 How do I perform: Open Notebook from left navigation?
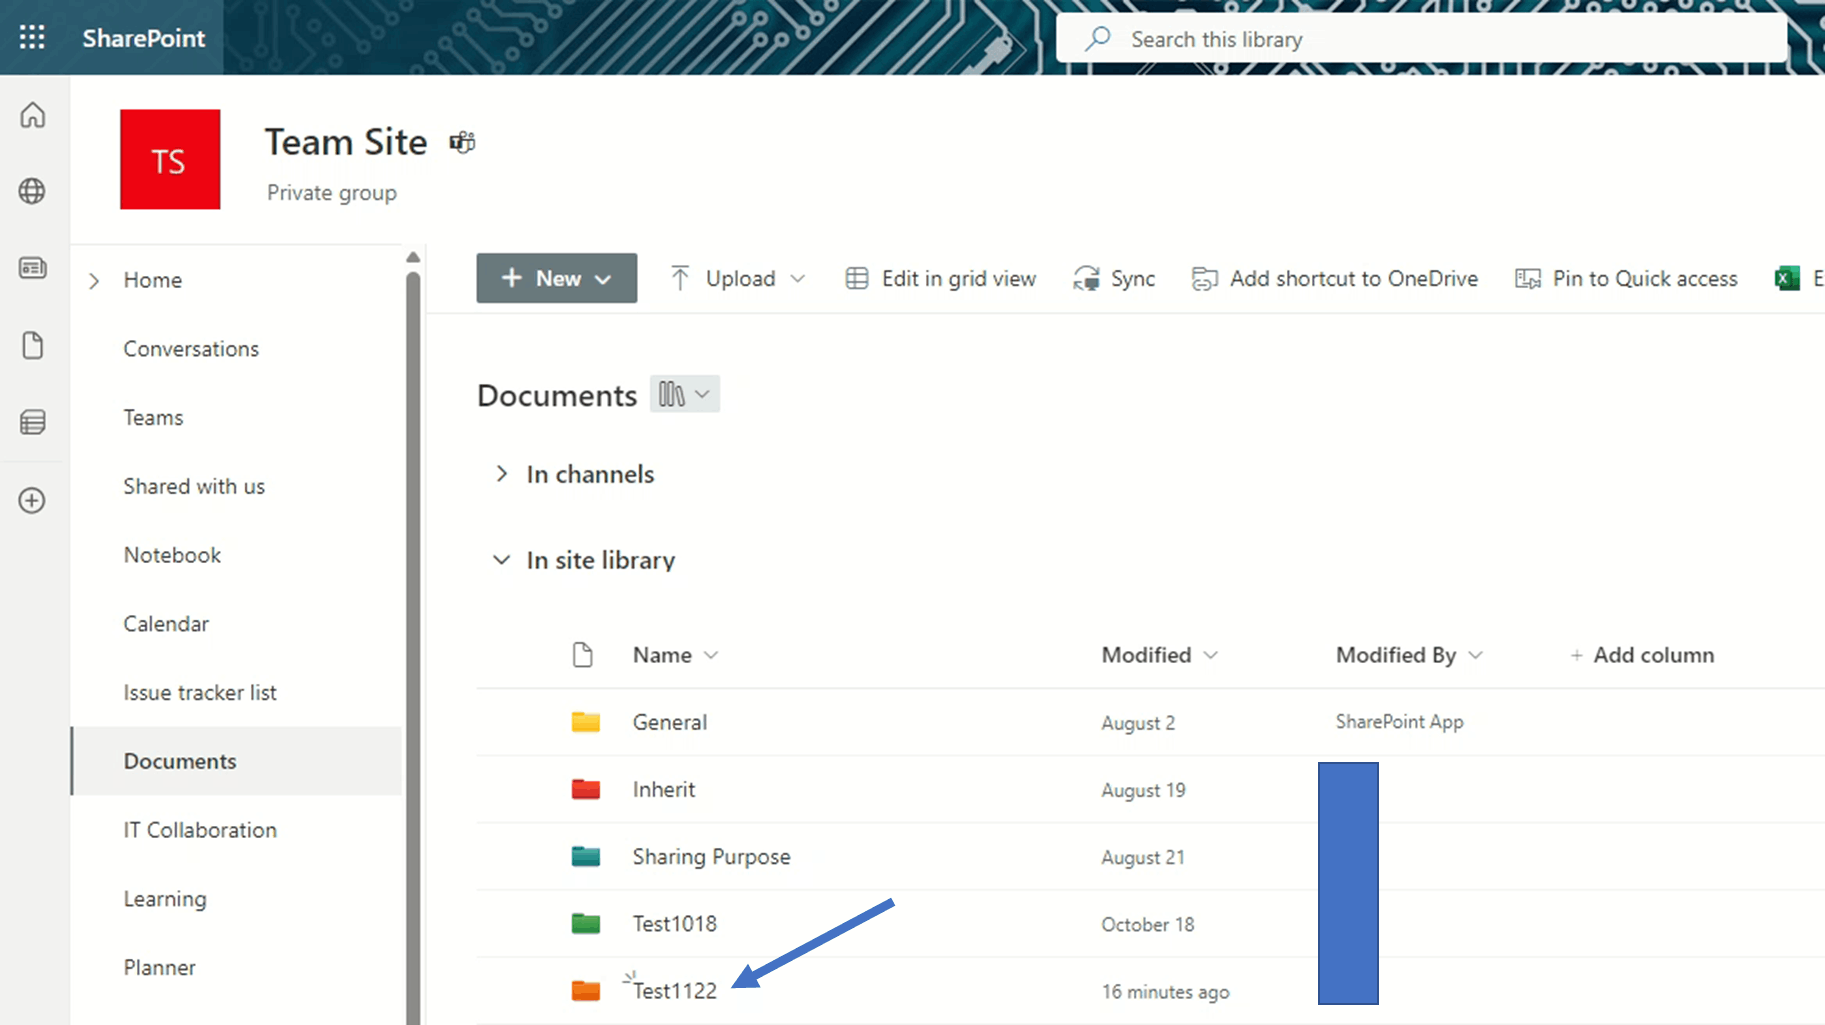172,555
